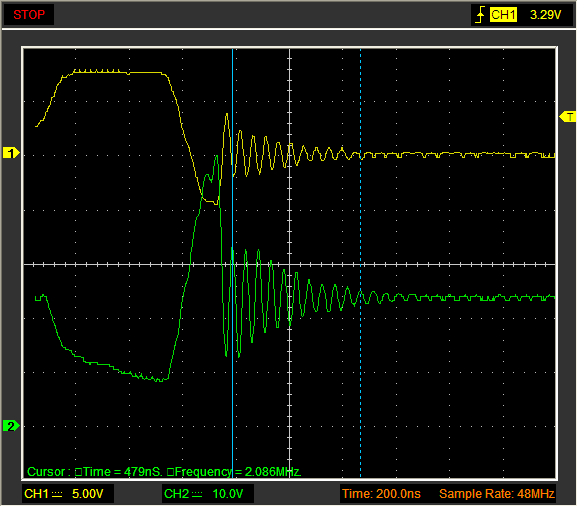
Task: Click the yellow T trigger level marker
Action: tap(568, 117)
